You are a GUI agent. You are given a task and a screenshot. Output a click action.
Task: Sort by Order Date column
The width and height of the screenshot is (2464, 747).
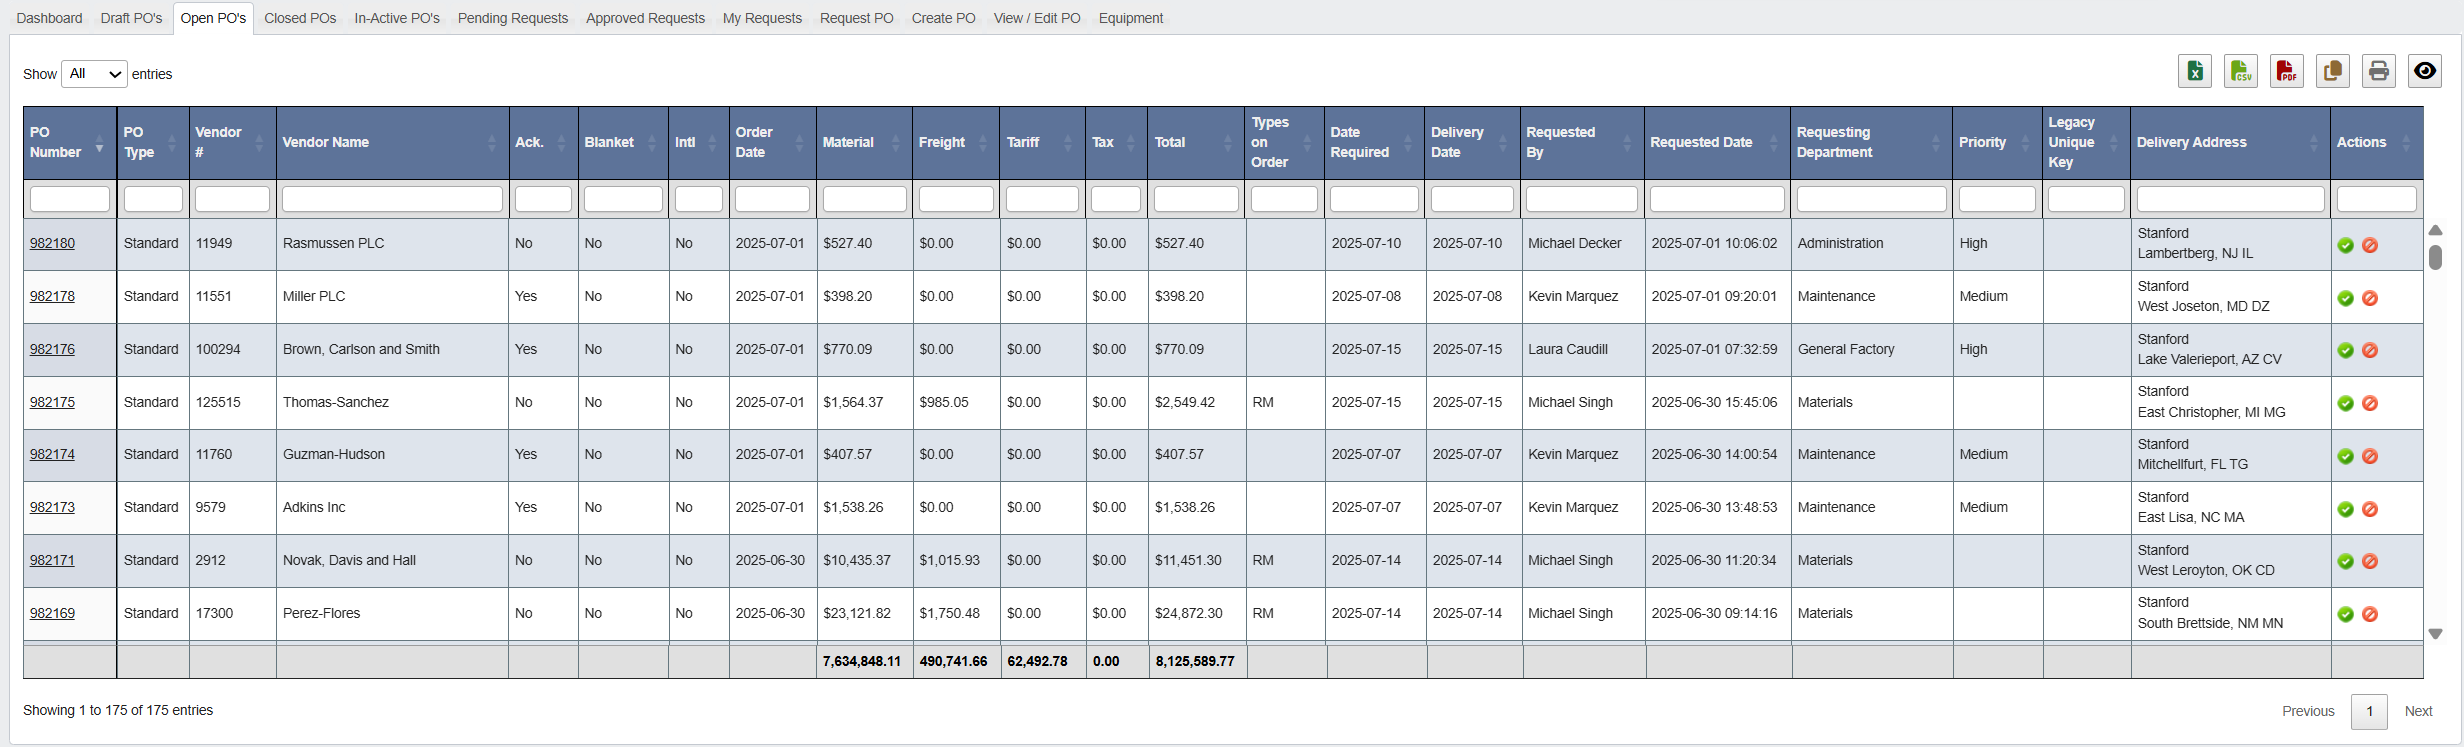click(772, 143)
